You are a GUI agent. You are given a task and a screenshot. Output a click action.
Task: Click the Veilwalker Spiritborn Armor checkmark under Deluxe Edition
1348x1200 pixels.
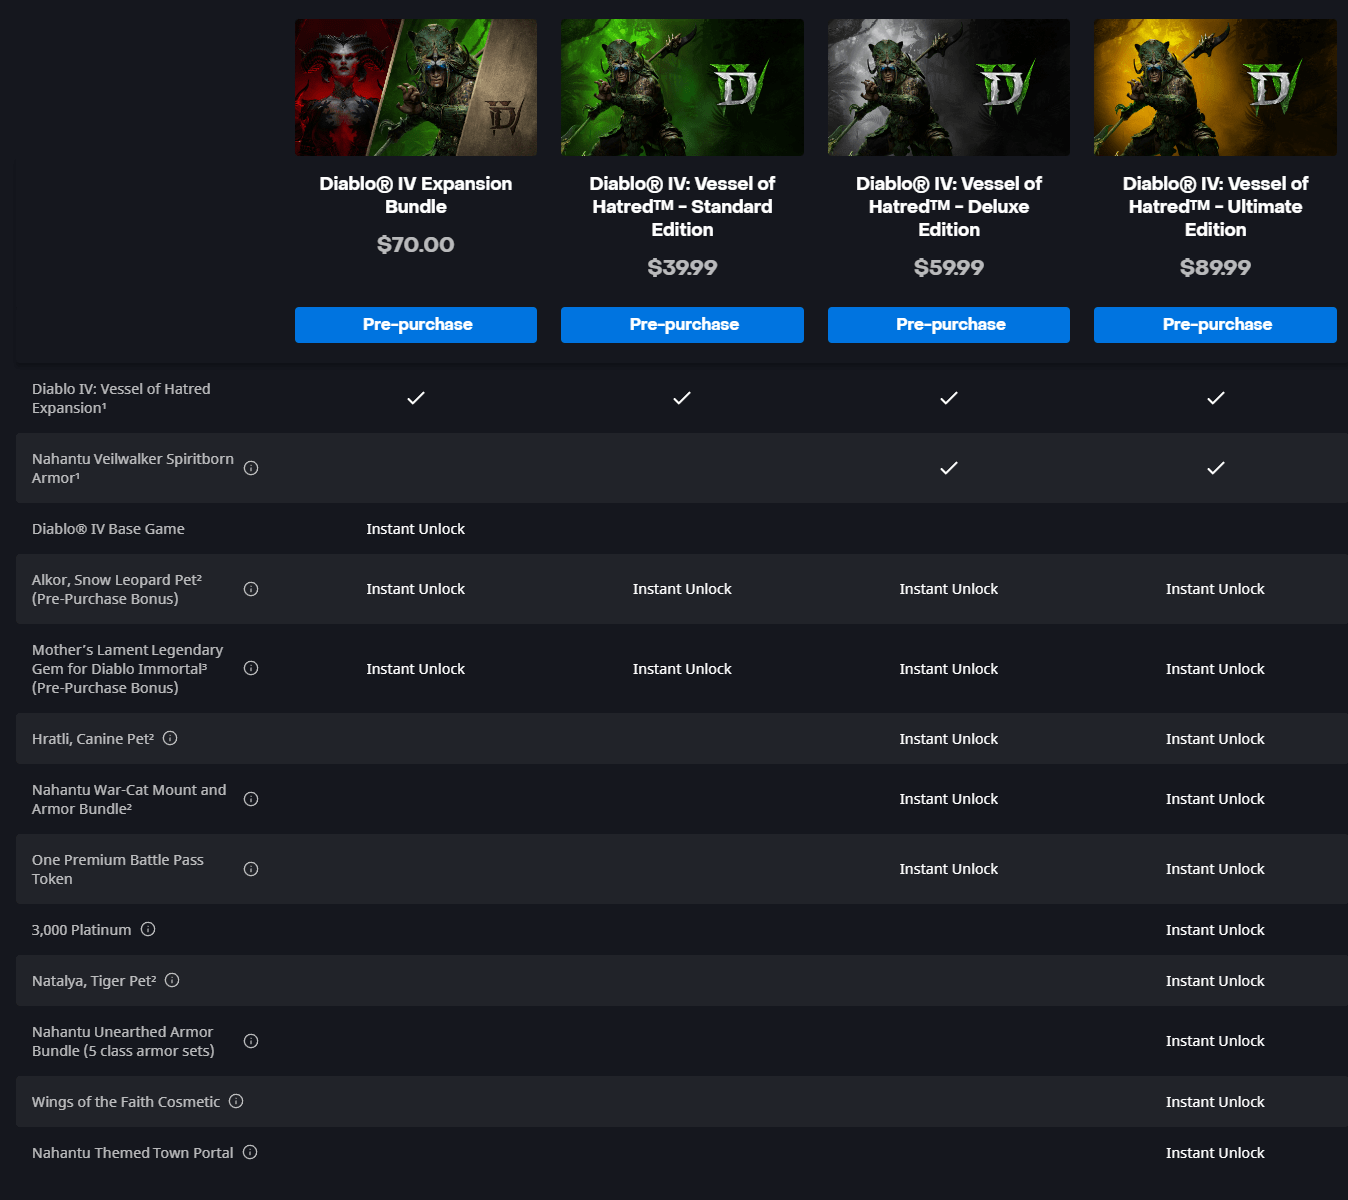pyautogui.click(x=949, y=468)
